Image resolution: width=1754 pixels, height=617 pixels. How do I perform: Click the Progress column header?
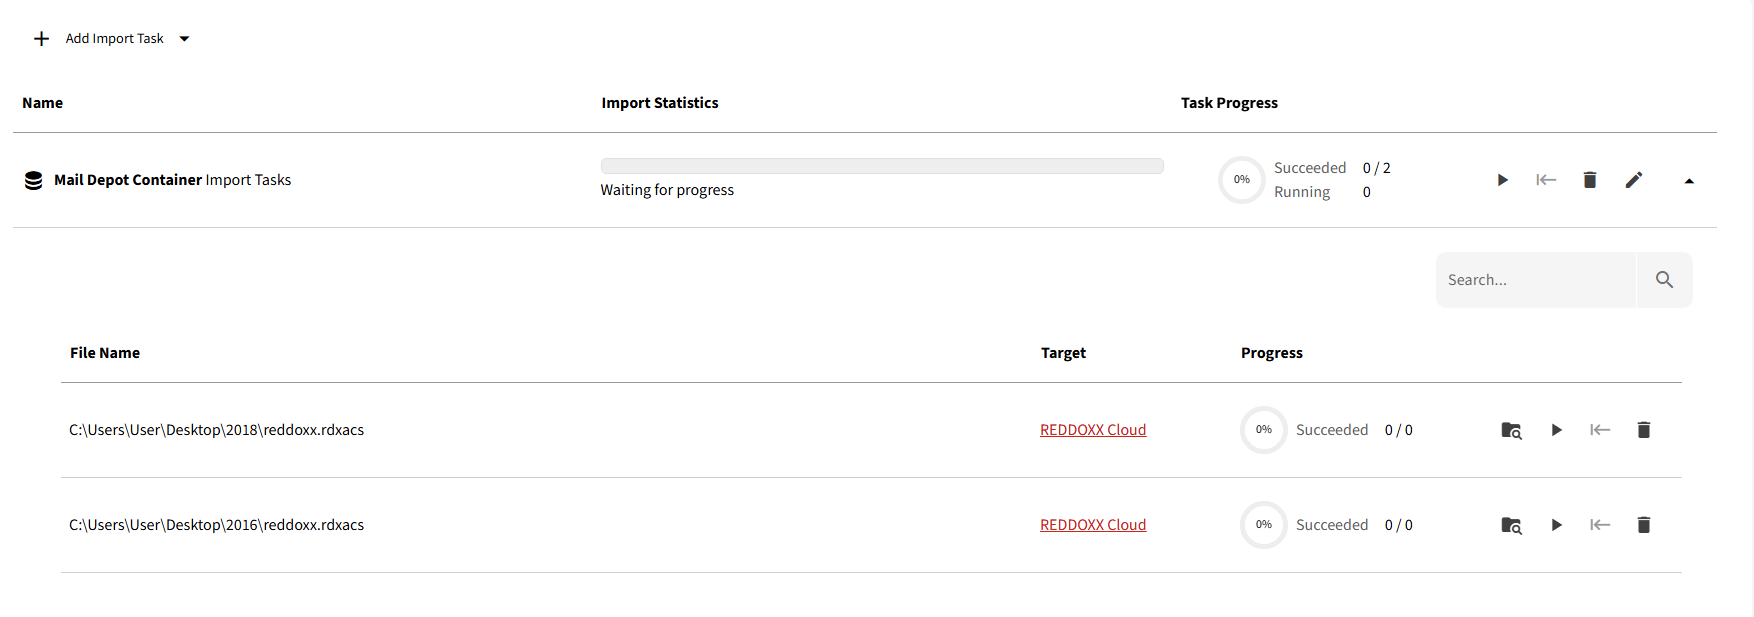tap(1272, 353)
